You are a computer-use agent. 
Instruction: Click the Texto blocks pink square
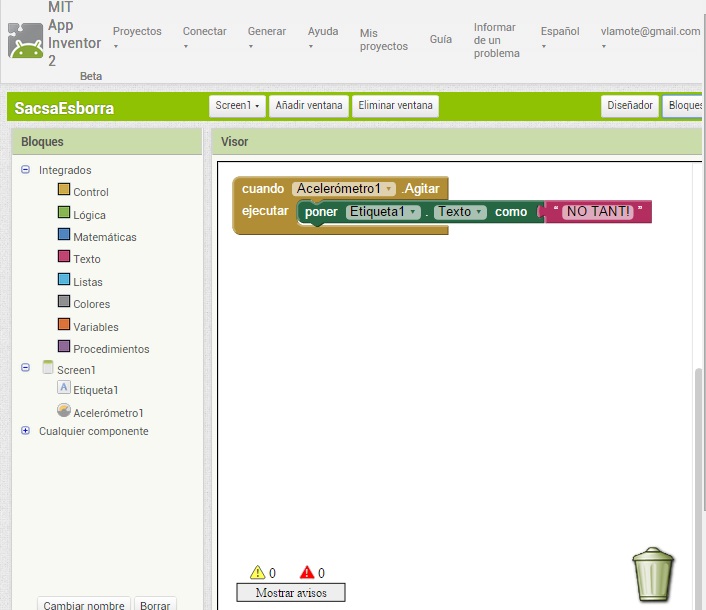tap(64, 256)
